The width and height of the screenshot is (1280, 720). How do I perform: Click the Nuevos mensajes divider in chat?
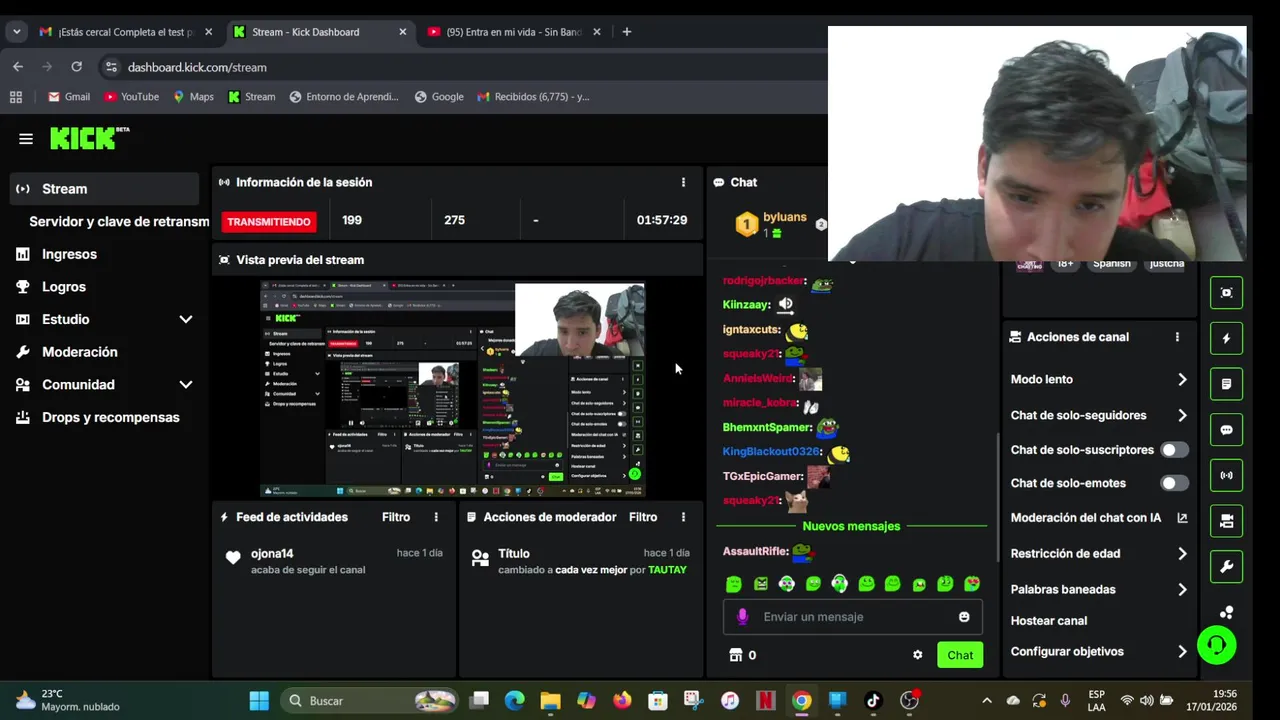(x=851, y=526)
